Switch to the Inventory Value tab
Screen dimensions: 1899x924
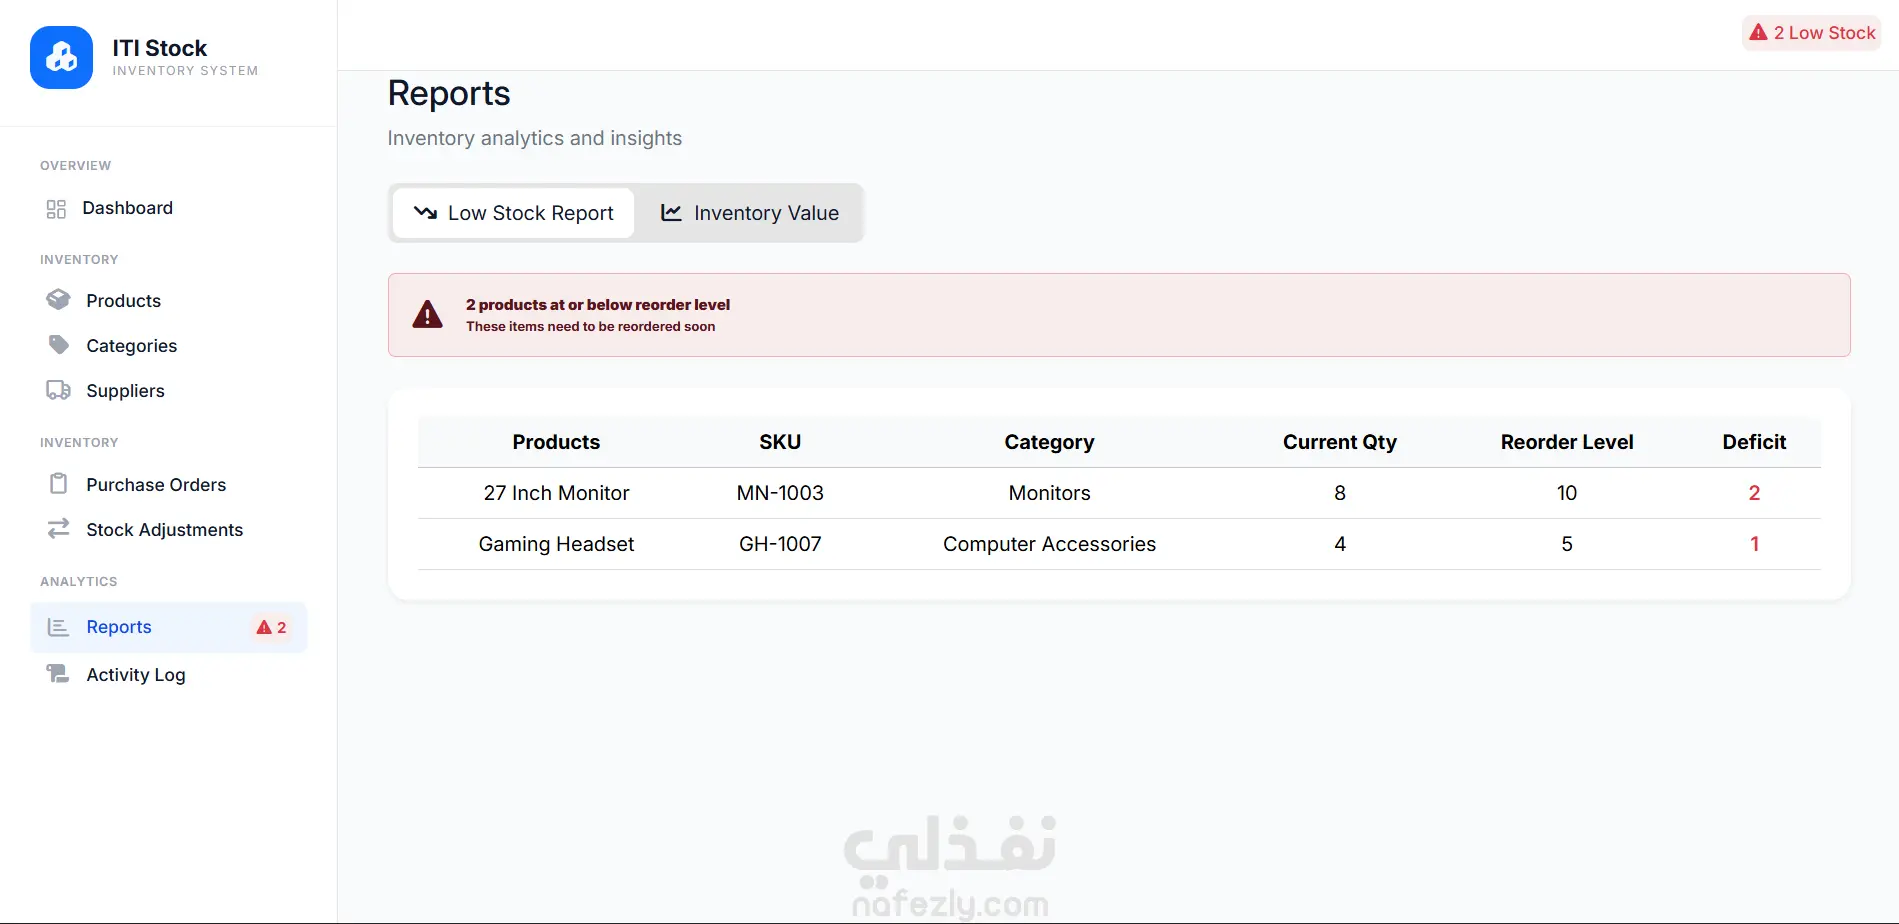tap(750, 213)
